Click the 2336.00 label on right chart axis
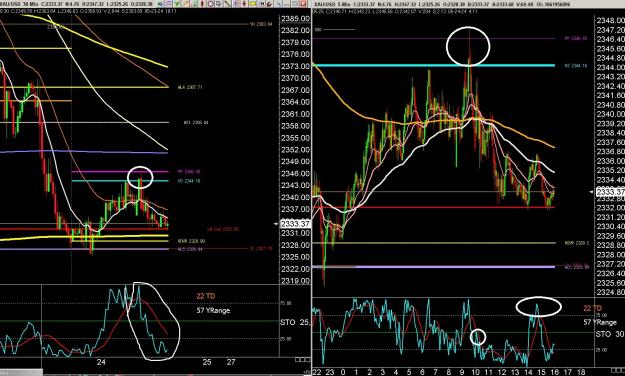 [x=610, y=161]
